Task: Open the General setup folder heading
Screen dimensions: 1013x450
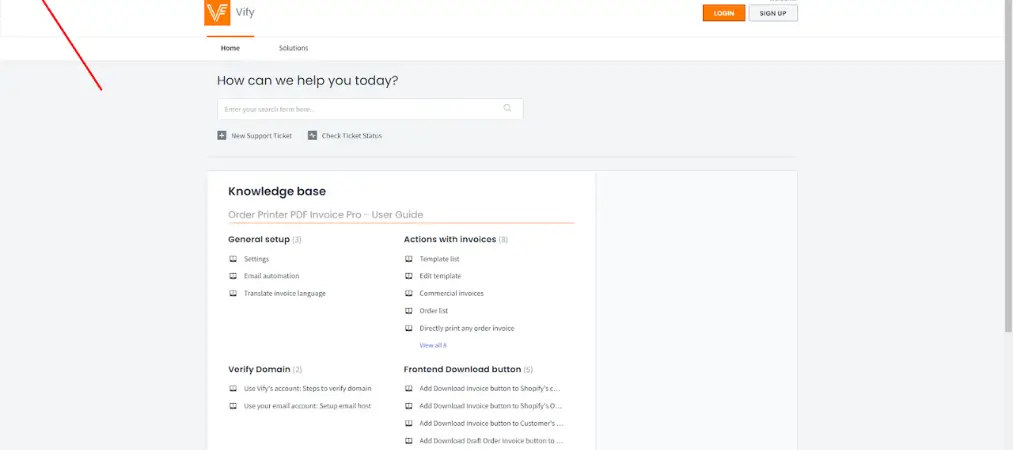Action: (x=258, y=240)
